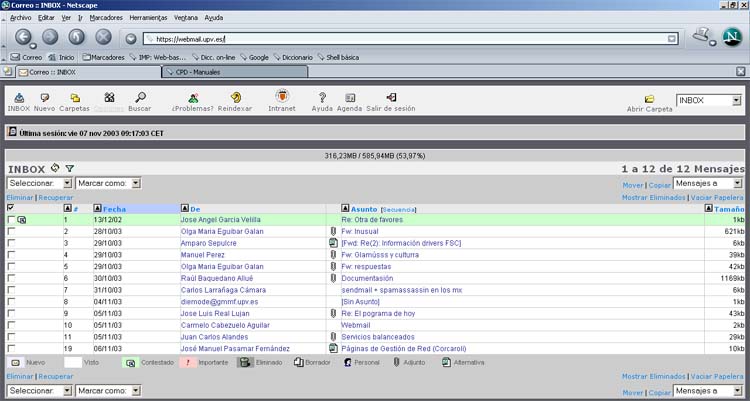Screen dimensions: 750x401
Task: Click the quota usage bar showing 53,97%
Action: point(375,156)
